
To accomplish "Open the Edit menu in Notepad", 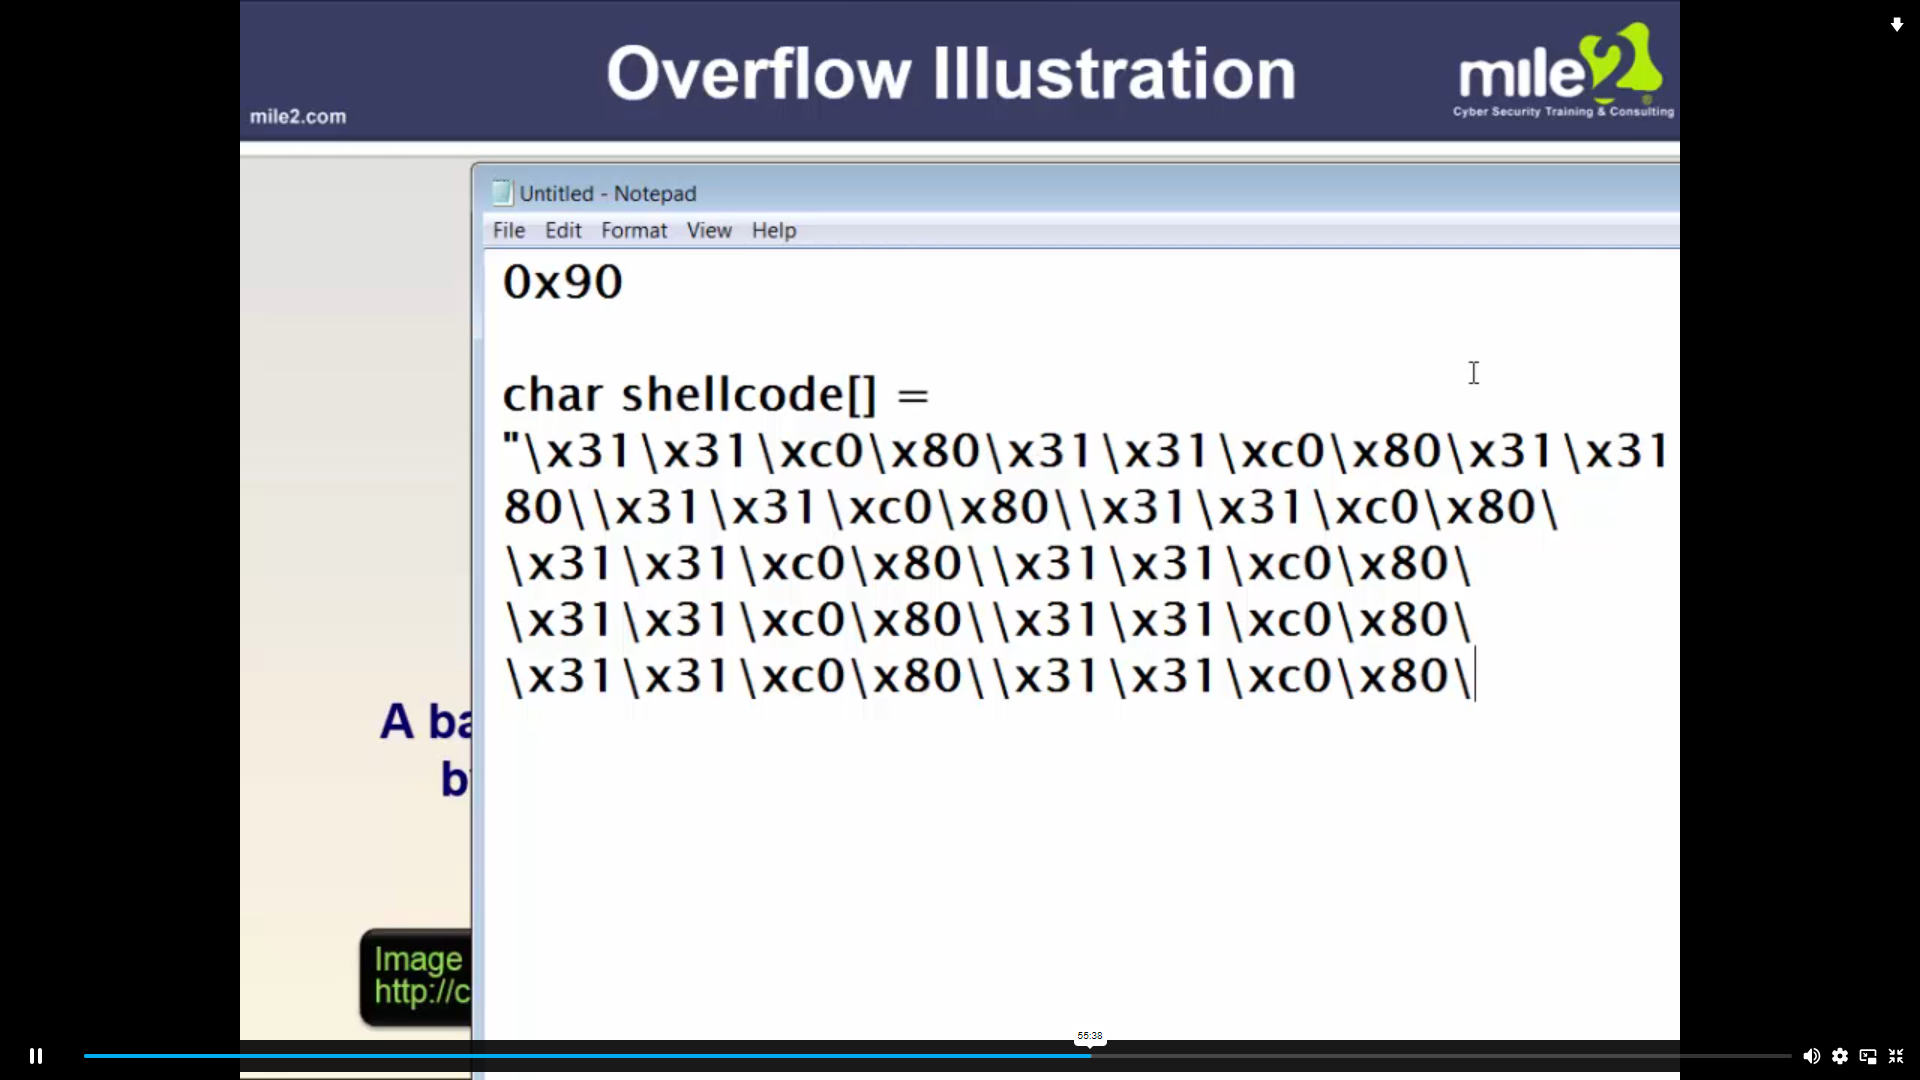I will coord(563,230).
